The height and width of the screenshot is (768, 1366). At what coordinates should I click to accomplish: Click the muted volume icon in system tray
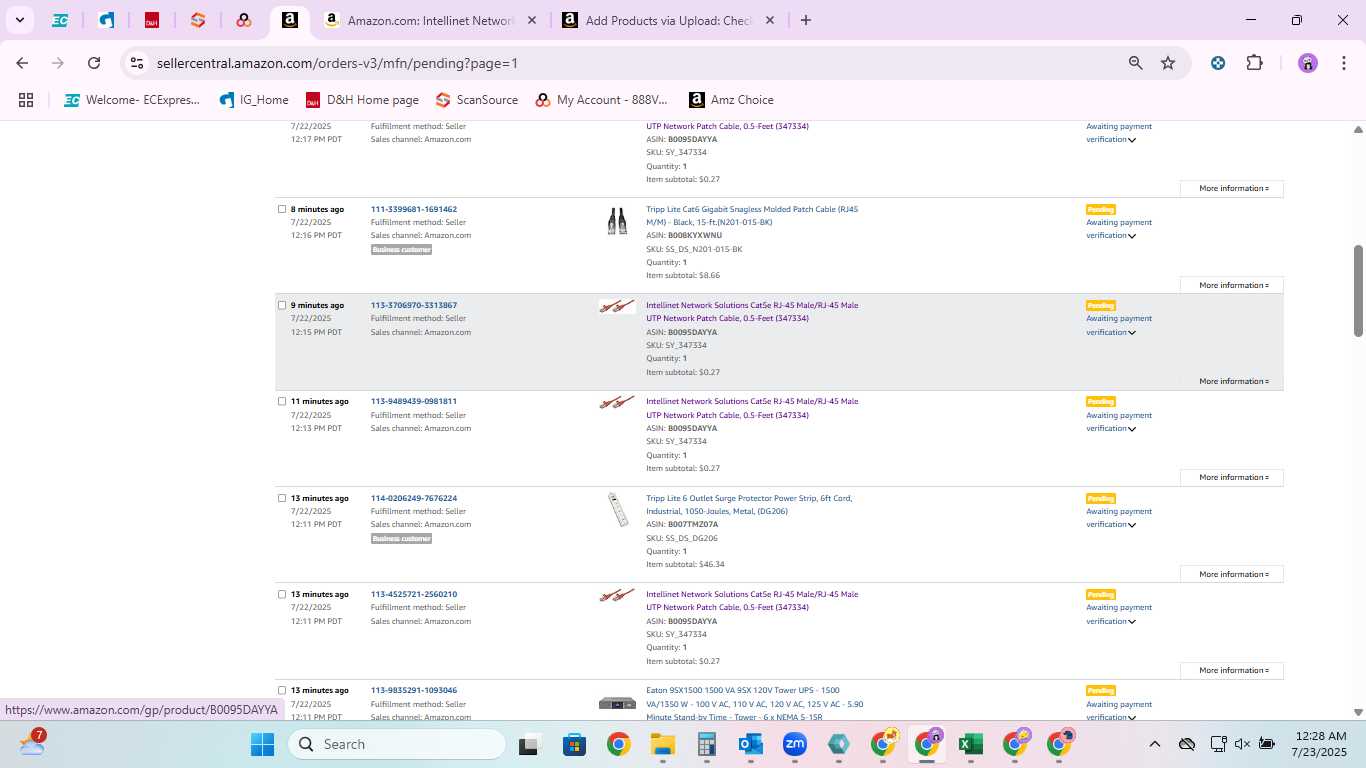click(1242, 744)
